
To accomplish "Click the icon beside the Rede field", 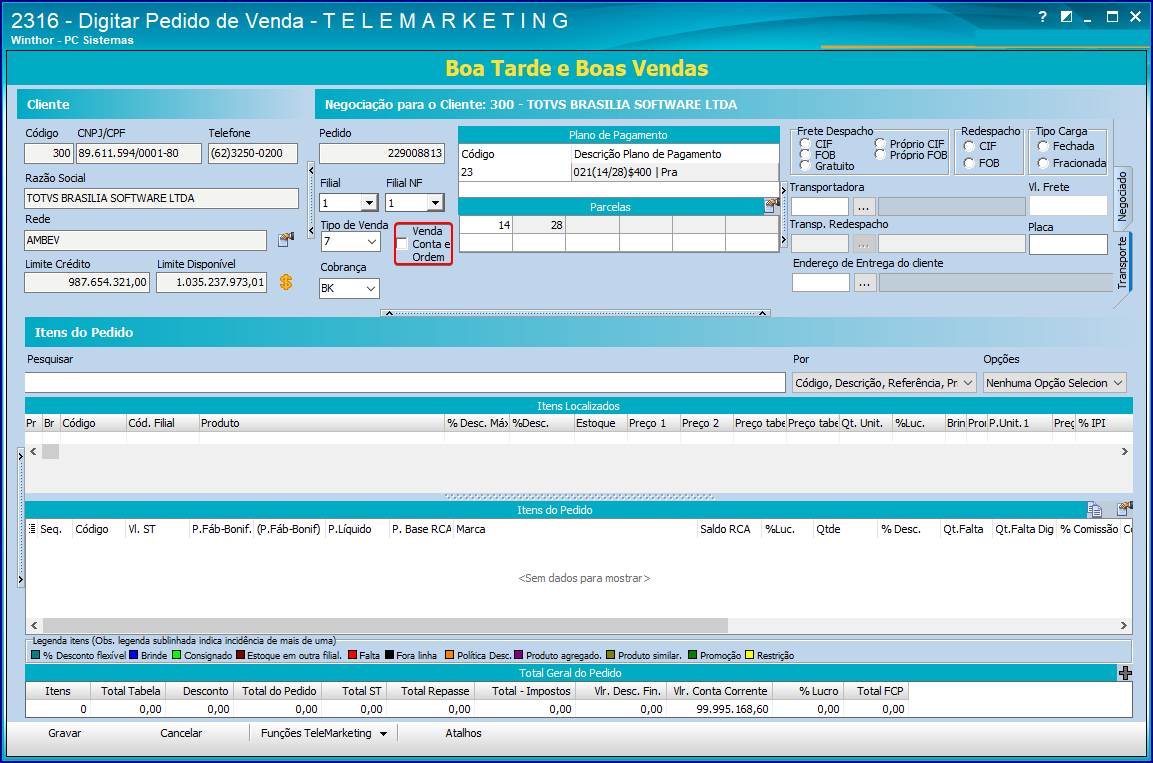I will 286,240.
